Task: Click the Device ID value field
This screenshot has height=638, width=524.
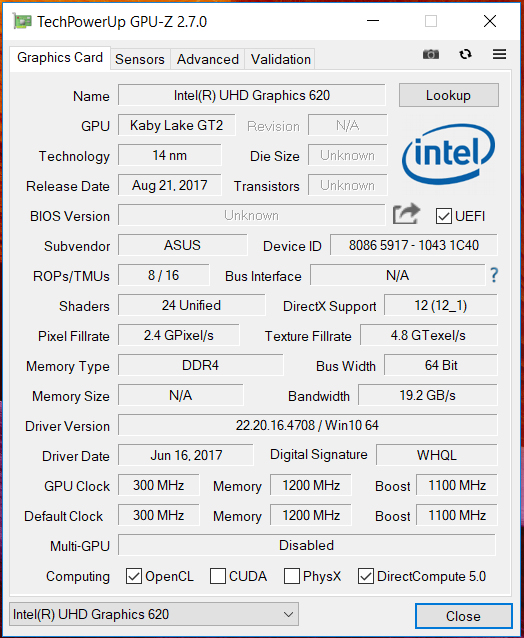Action: pos(414,245)
